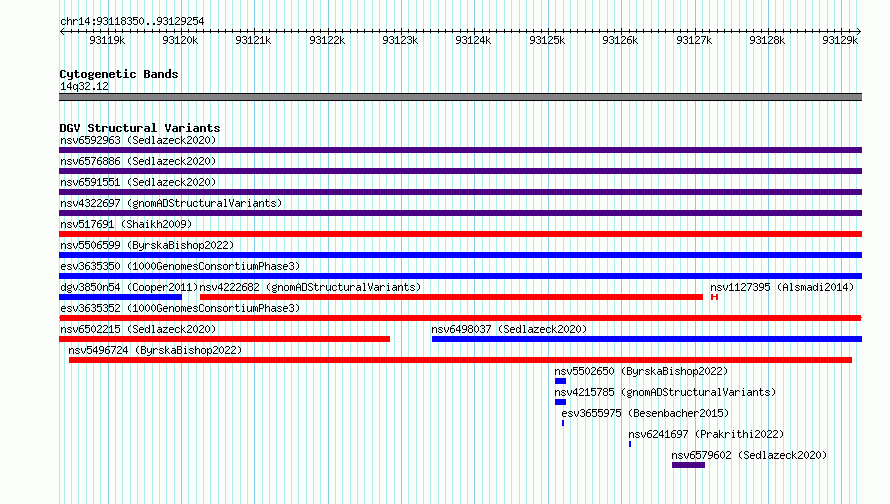Click the nsv6498037 (Sedlazeck2020) label
The height and width of the screenshot is (504, 890).
509,329
